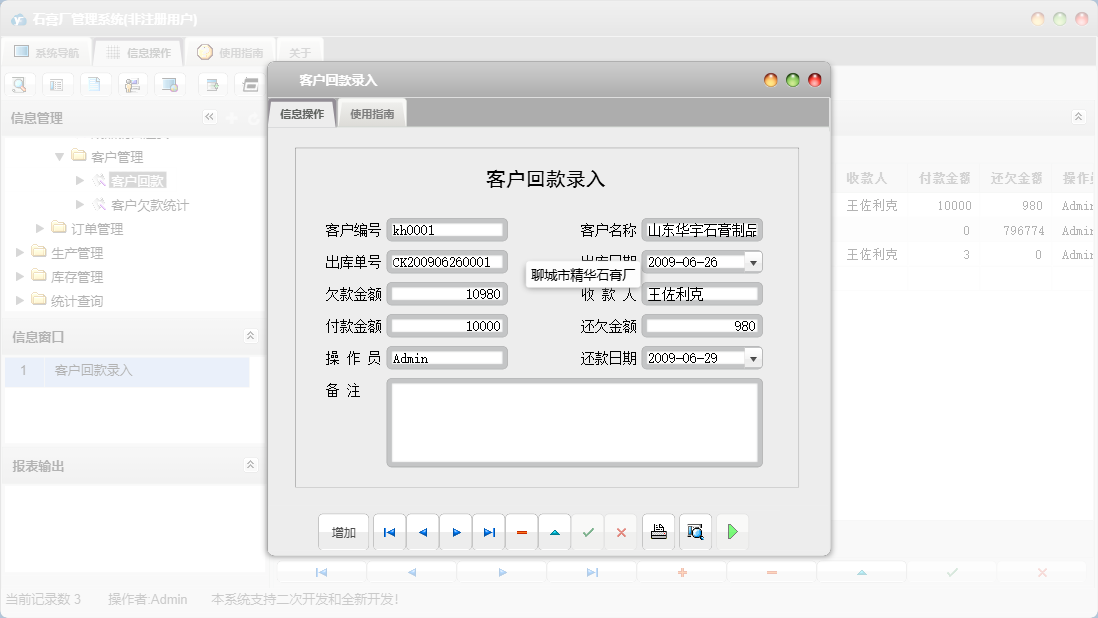Click the document icon on the main toolbar
1098x618 pixels.
95,84
